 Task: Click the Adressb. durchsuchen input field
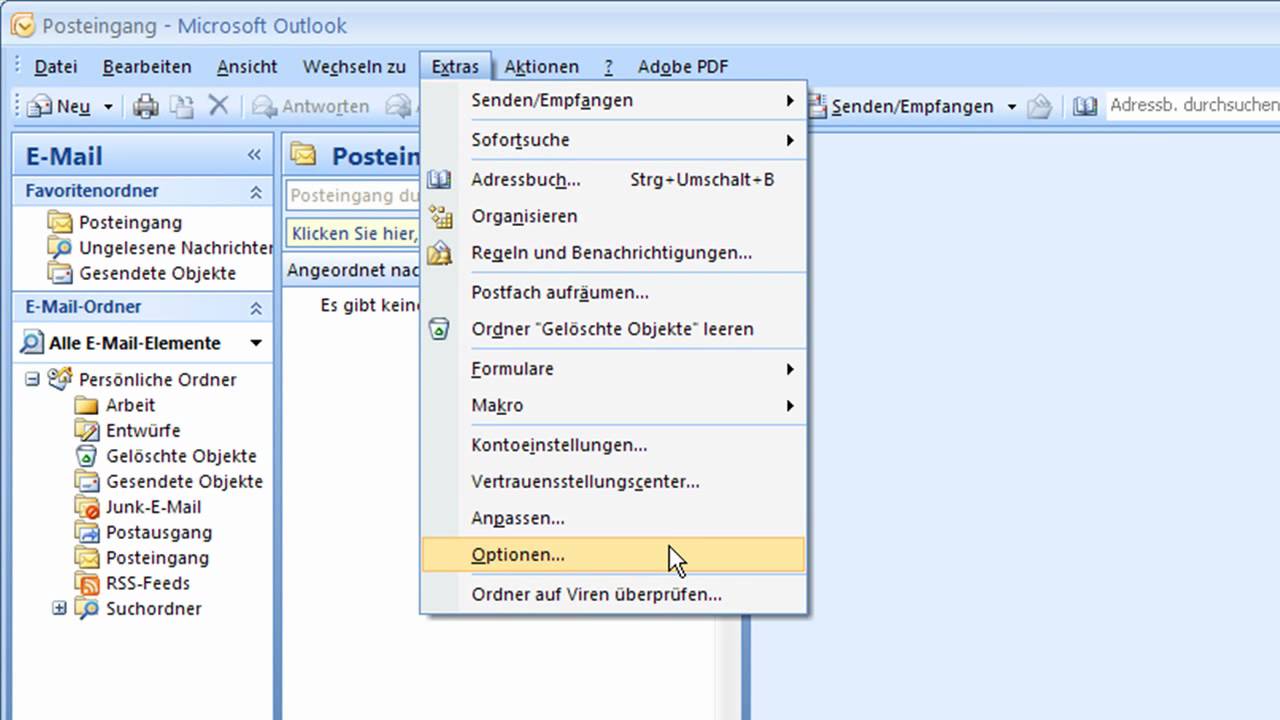tap(1192, 105)
